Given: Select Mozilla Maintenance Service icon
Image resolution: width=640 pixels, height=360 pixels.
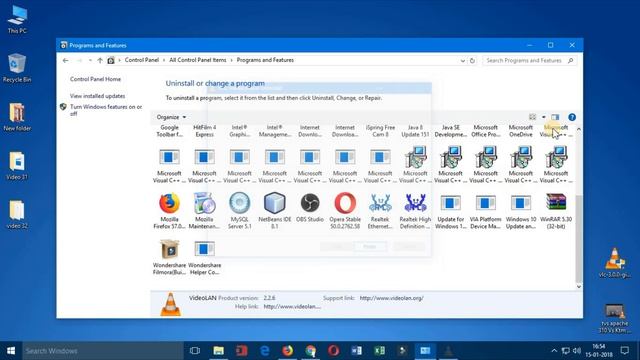Looking at the screenshot, I should 204,211.
